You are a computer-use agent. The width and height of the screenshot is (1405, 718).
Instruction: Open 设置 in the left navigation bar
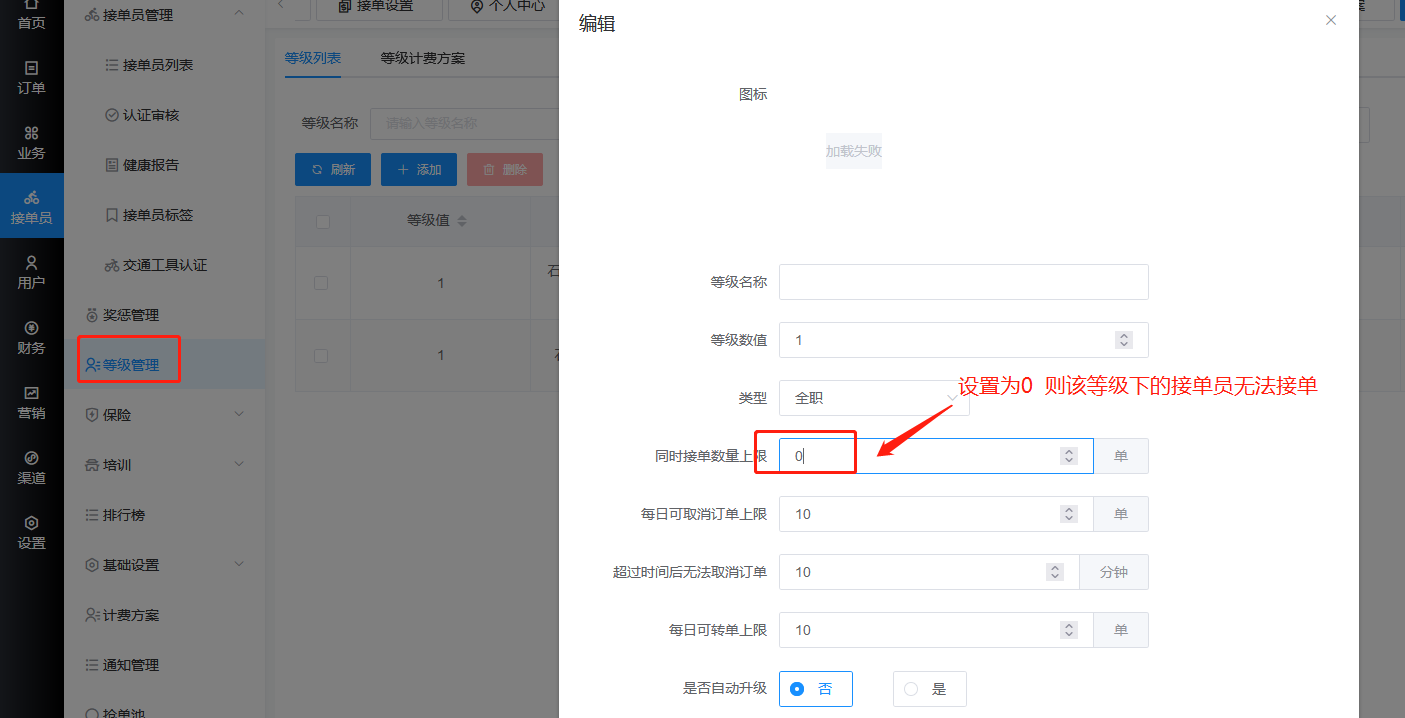31,533
